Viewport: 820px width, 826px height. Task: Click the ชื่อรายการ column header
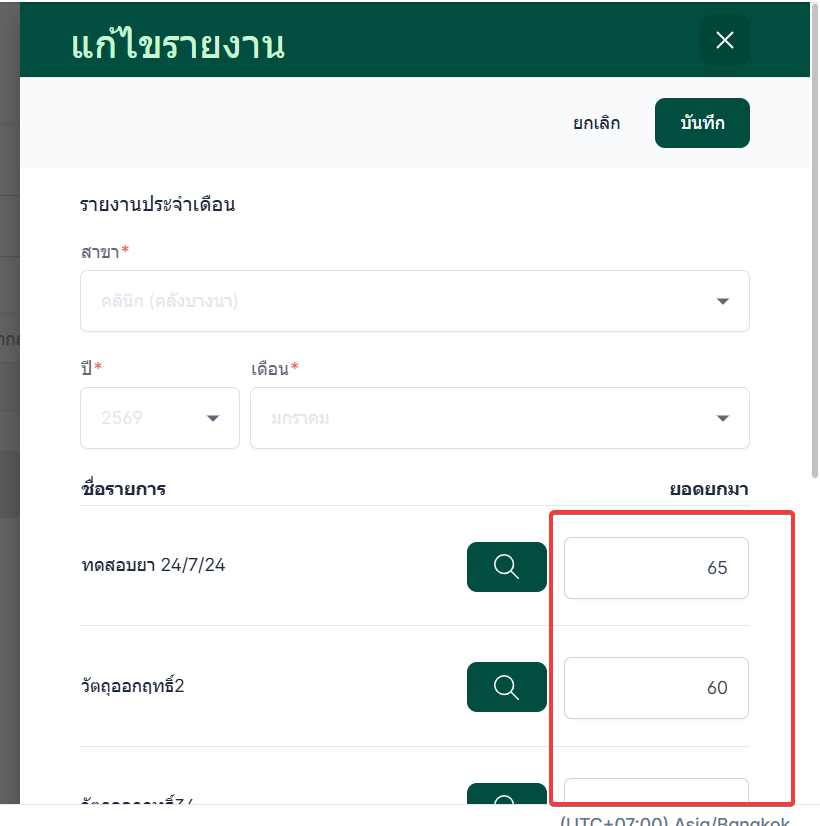pos(123,489)
